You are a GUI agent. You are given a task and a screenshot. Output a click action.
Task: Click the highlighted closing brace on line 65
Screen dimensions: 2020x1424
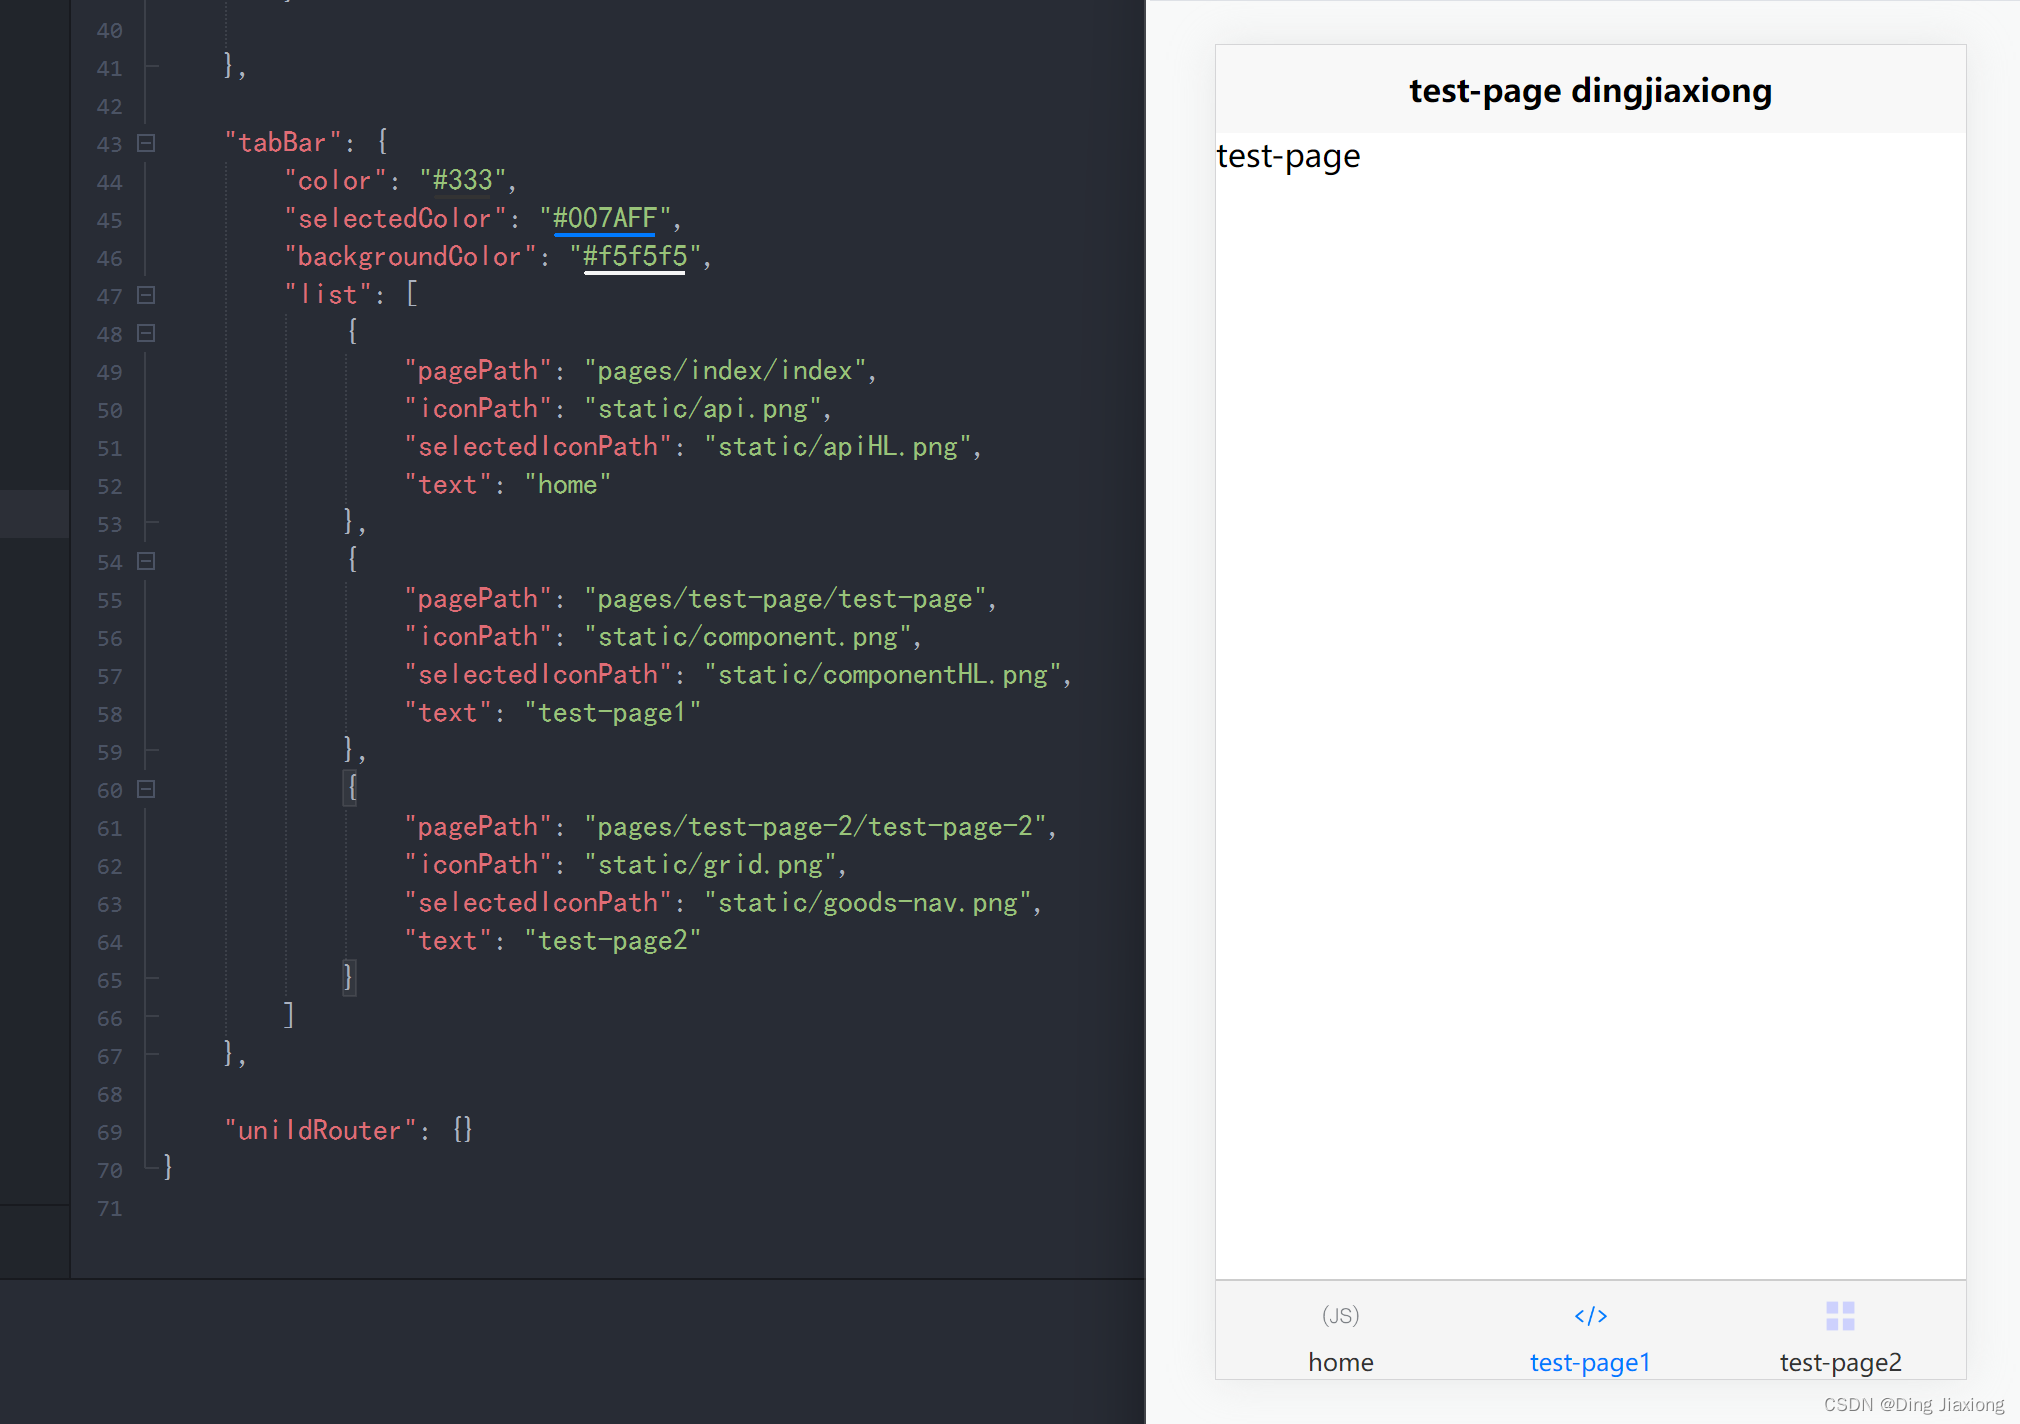[x=349, y=977]
